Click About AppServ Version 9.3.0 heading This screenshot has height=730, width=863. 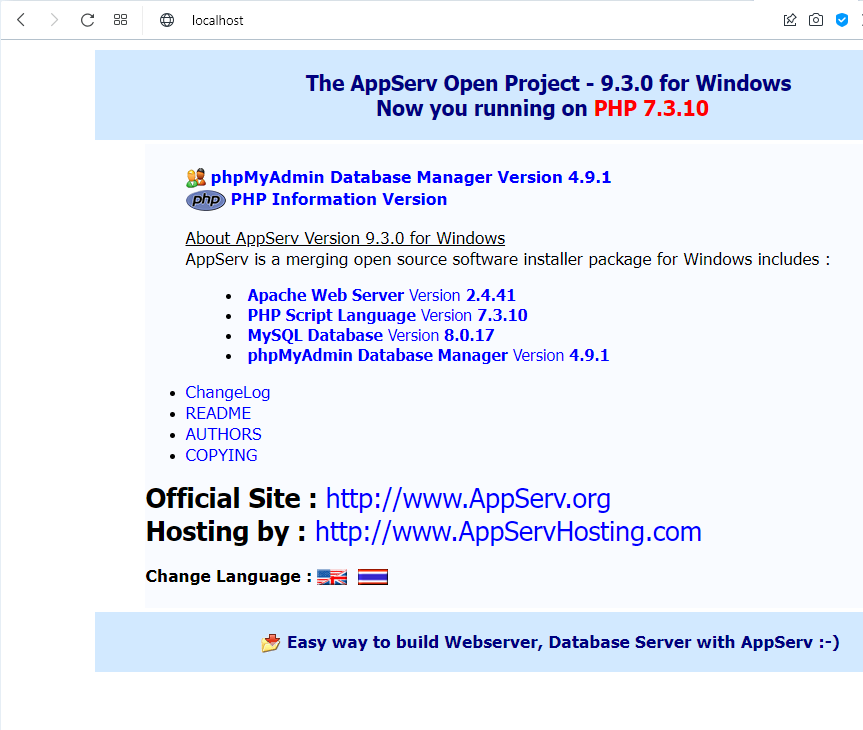click(x=345, y=238)
